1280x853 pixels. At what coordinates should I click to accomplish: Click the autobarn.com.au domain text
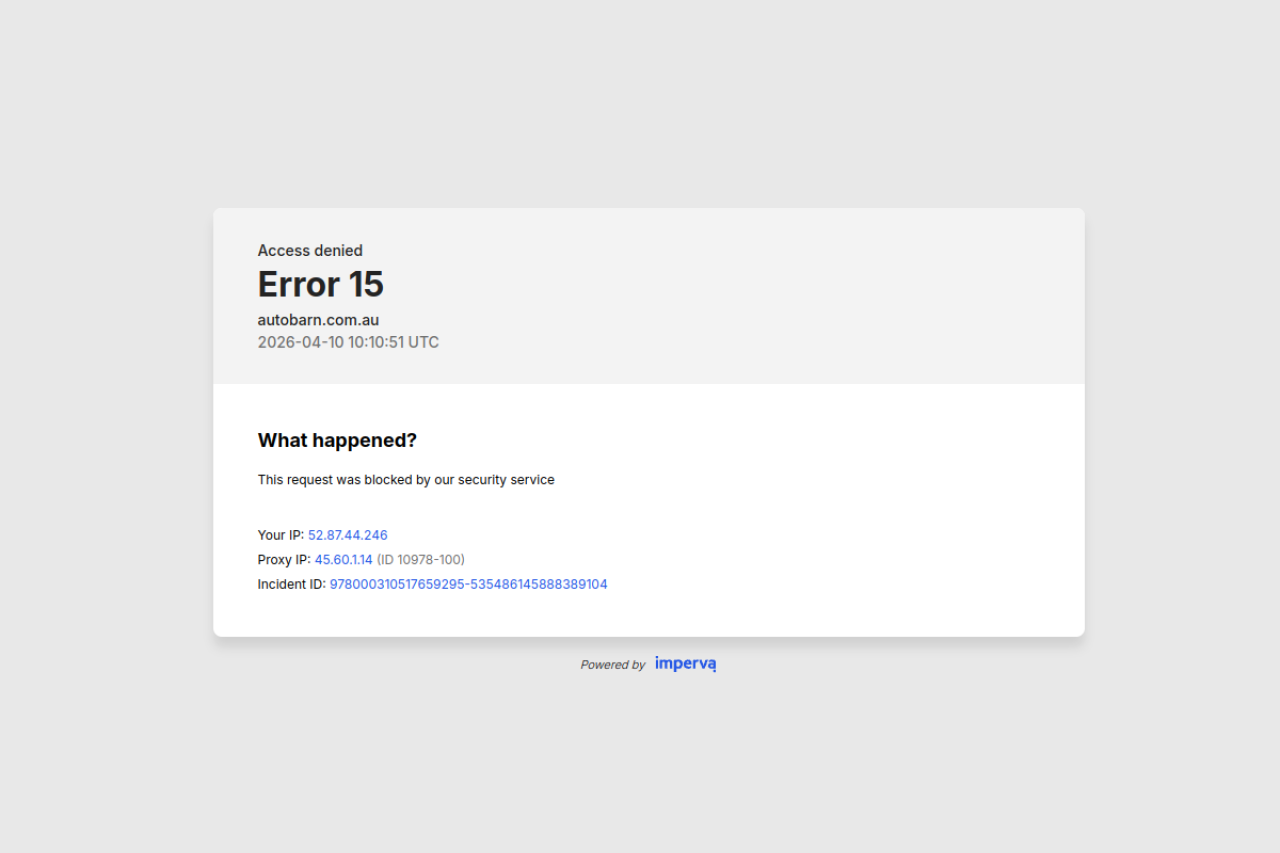(x=318, y=320)
